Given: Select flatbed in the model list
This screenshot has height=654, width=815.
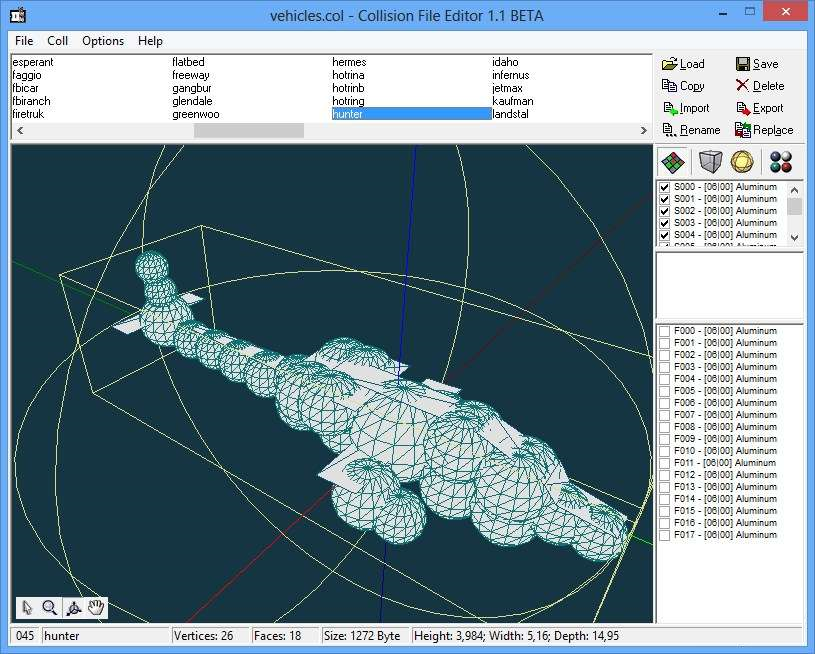Looking at the screenshot, I should click(x=188, y=62).
